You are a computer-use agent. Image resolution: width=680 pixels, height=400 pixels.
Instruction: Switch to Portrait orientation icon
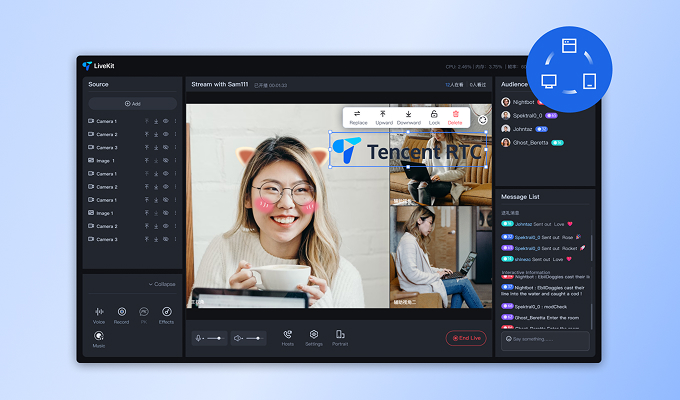(340, 334)
